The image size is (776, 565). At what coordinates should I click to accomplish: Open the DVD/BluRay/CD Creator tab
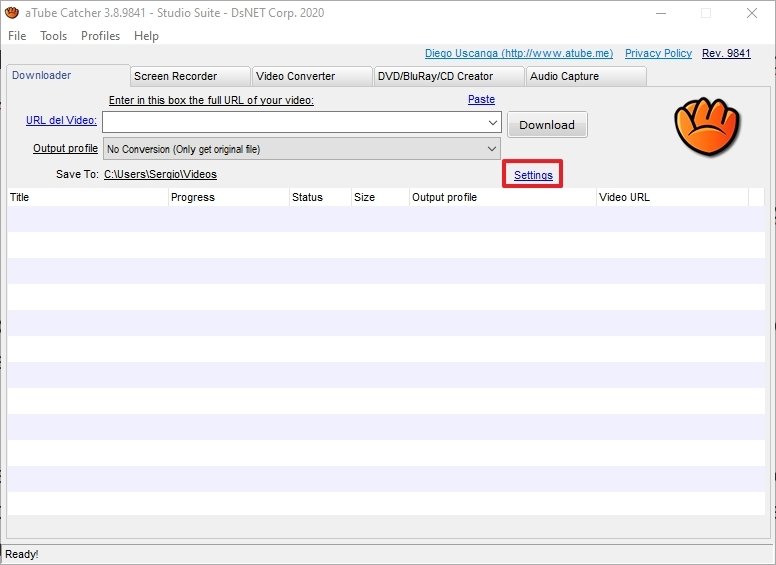coord(449,76)
